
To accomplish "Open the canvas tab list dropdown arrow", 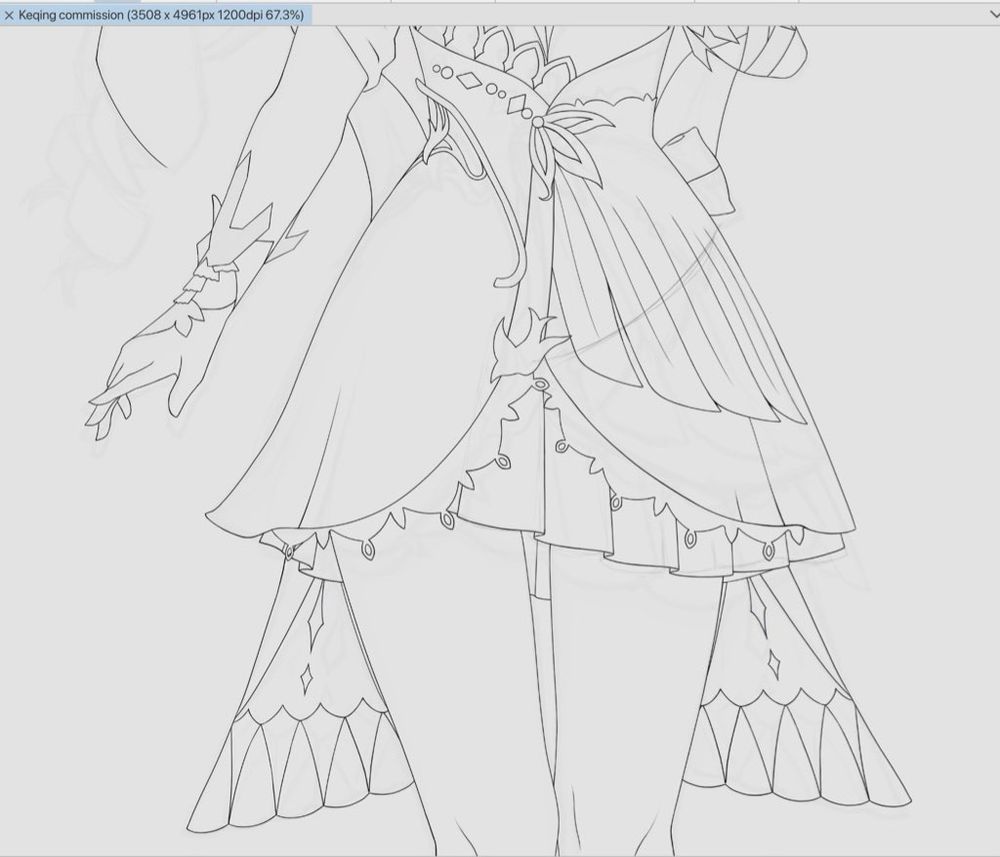I will tap(994, 15).
